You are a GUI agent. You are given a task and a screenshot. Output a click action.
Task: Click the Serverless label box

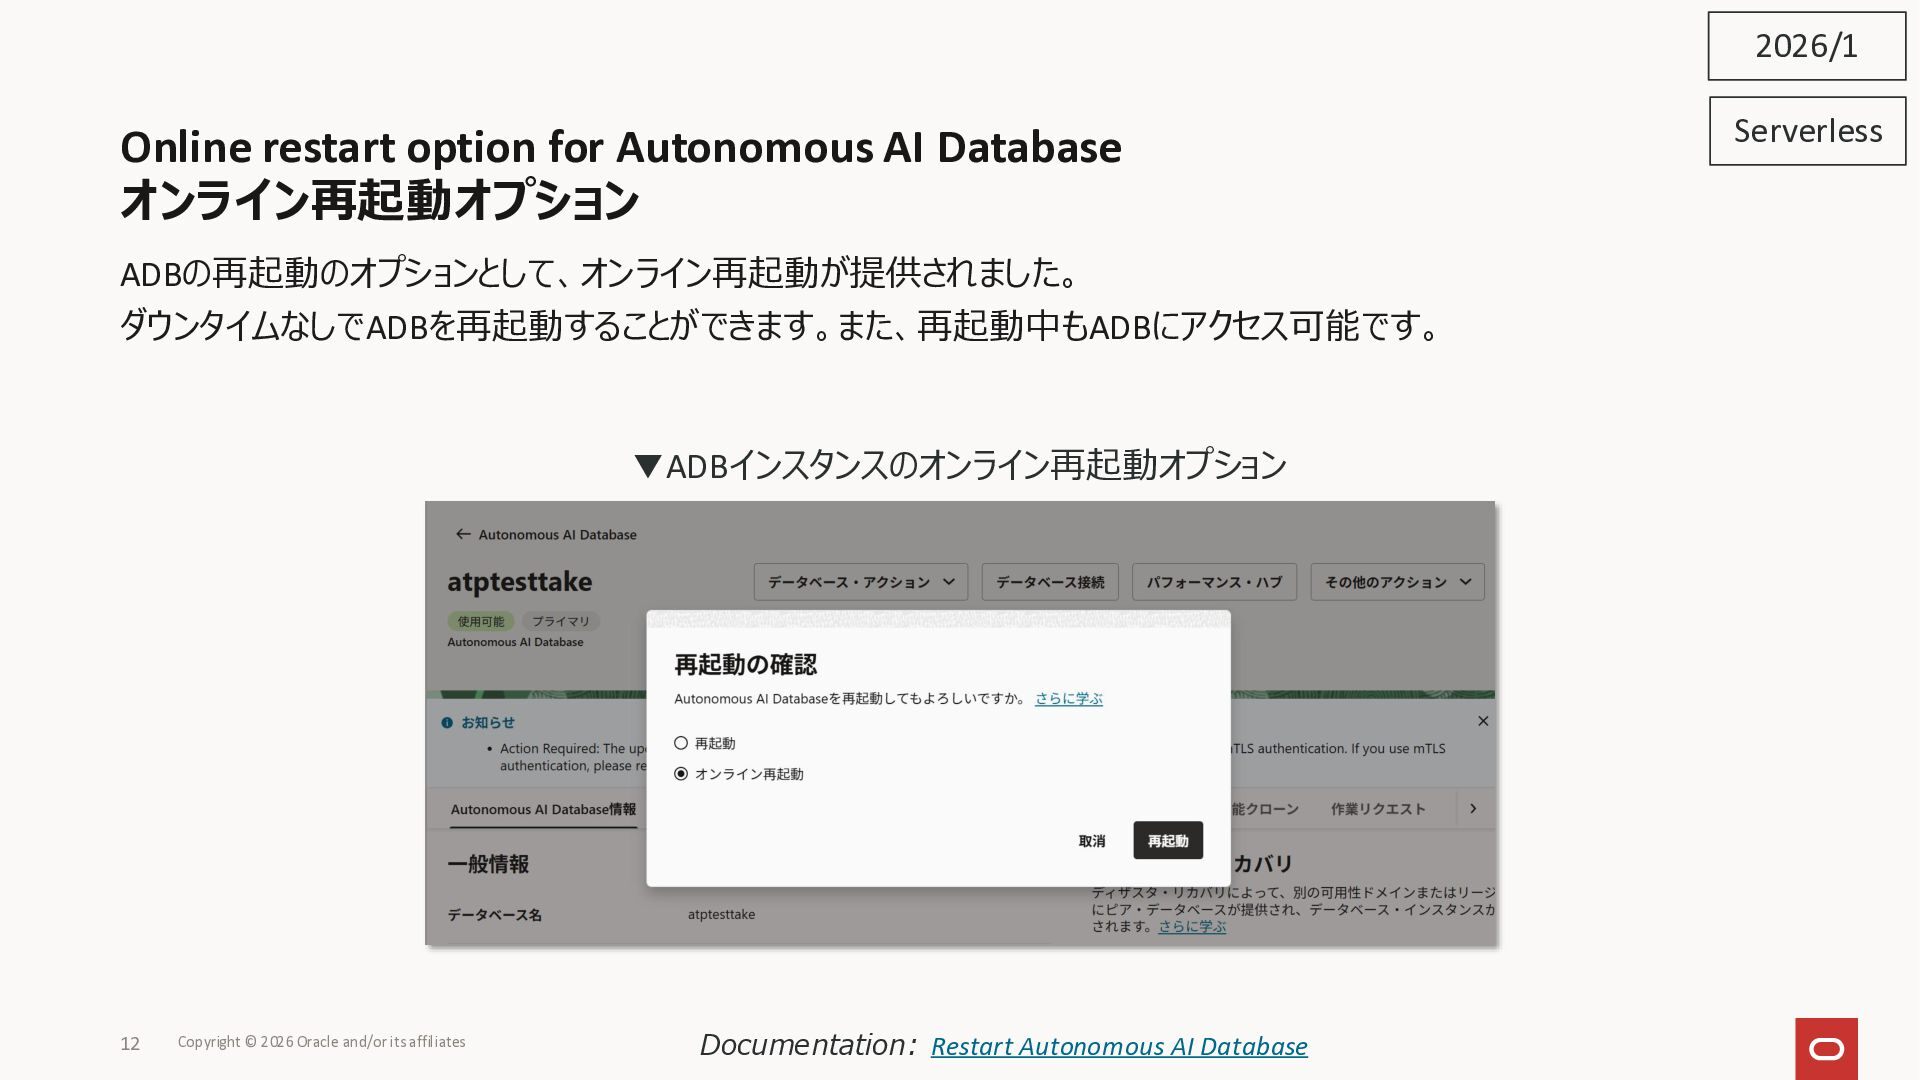(x=1807, y=131)
